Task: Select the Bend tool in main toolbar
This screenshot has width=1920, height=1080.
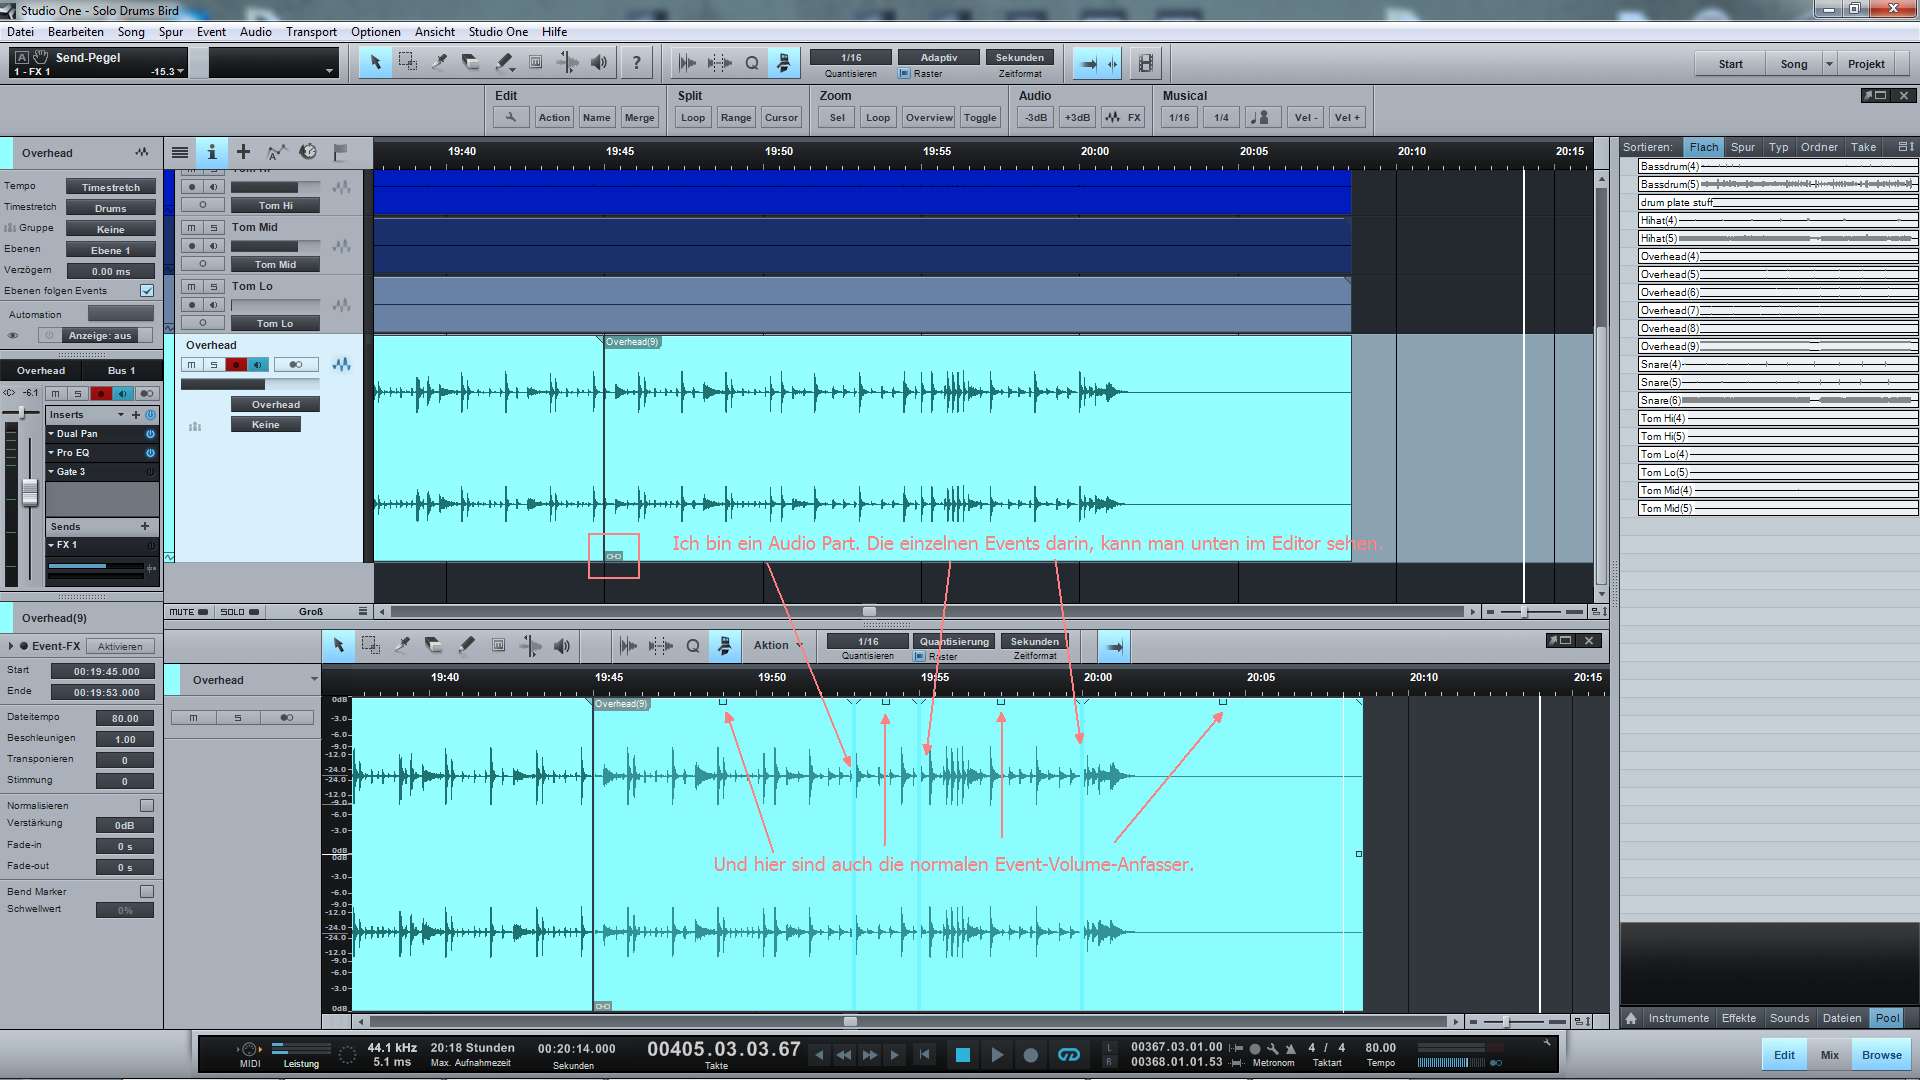Action: tap(567, 63)
